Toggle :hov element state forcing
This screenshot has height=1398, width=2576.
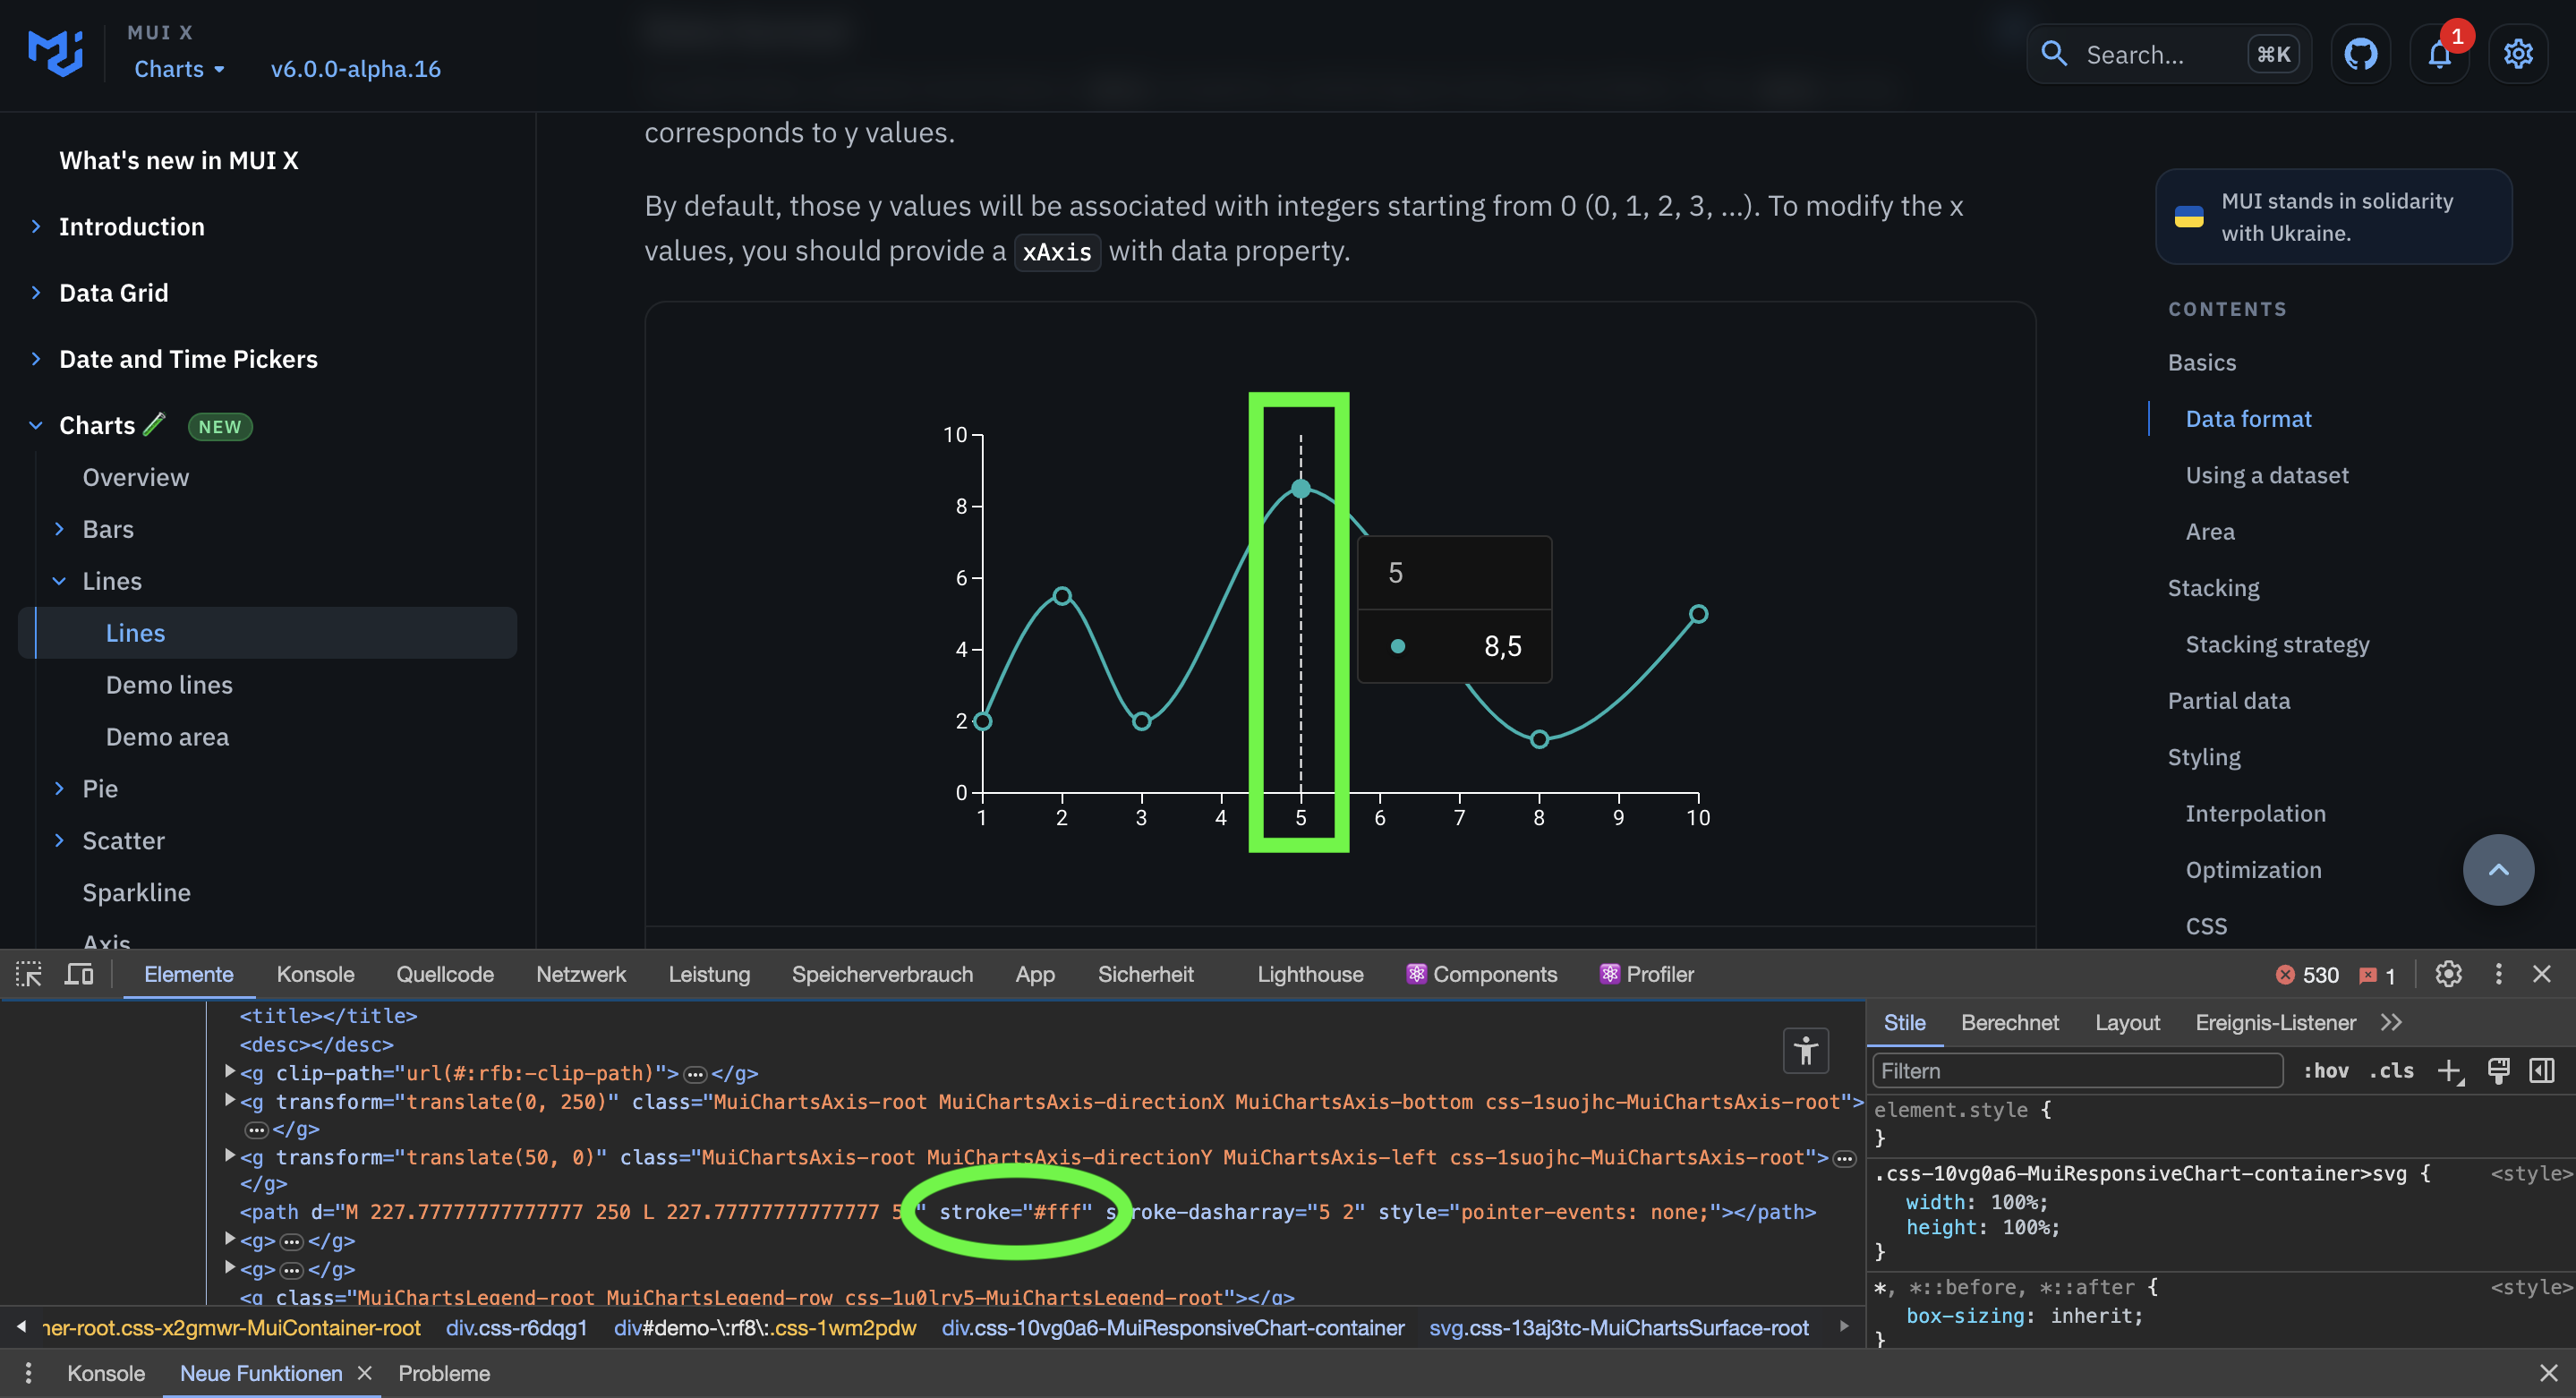2327,1070
